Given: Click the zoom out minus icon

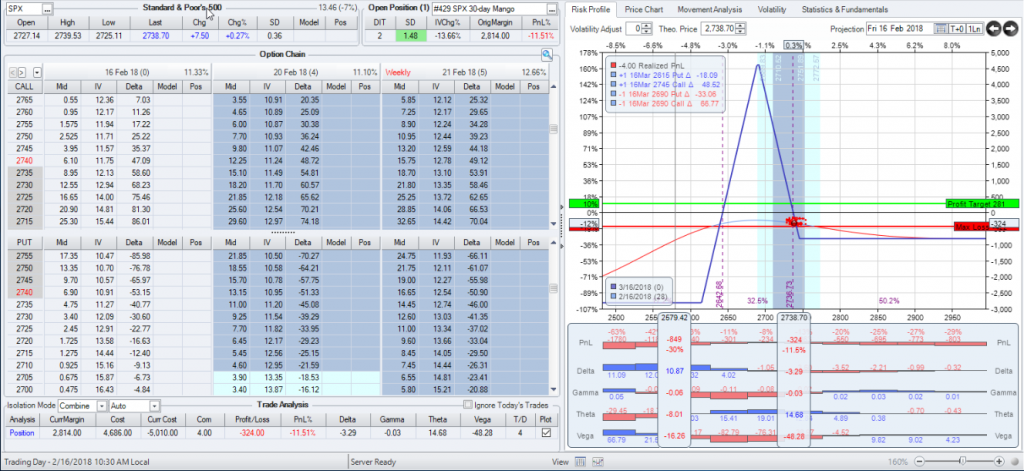Looking at the screenshot, I should point(921,461).
